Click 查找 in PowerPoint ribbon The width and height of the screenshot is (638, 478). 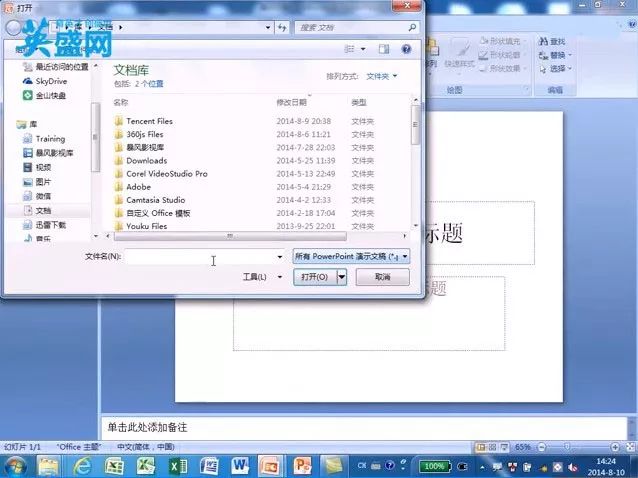pyautogui.click(x=552, y=41)
